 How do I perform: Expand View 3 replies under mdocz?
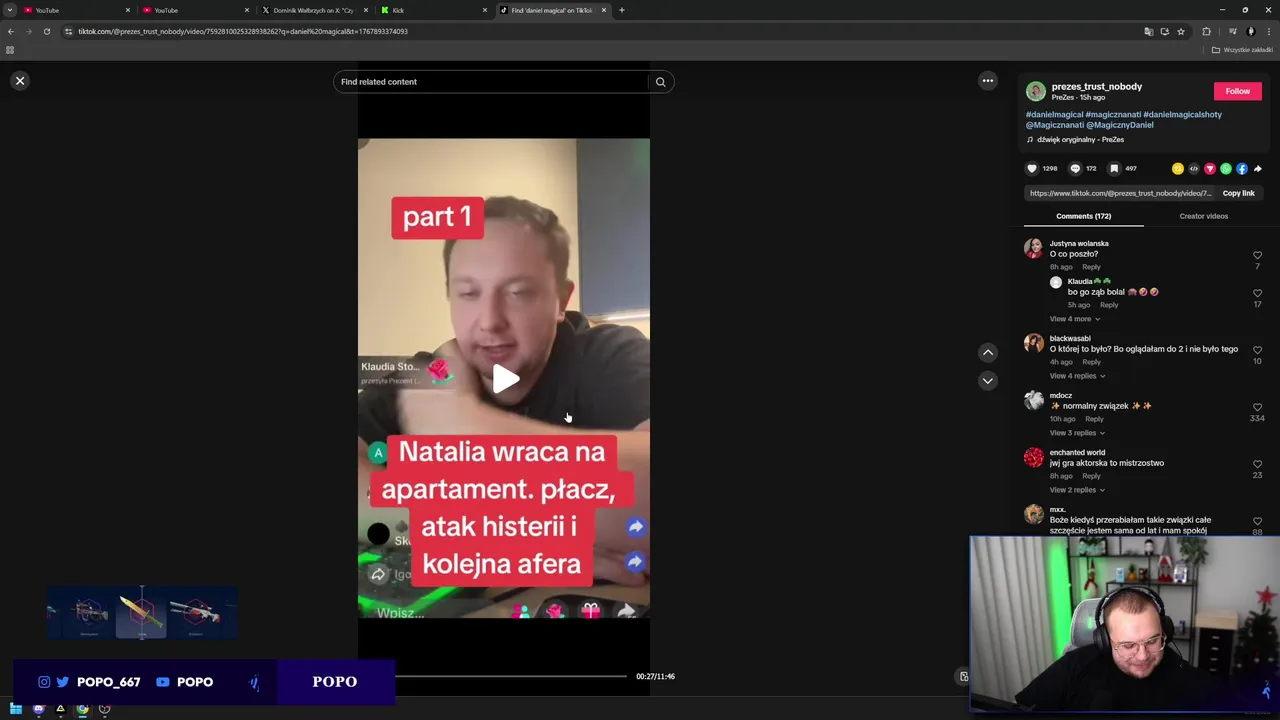(x=1077, y=433)
